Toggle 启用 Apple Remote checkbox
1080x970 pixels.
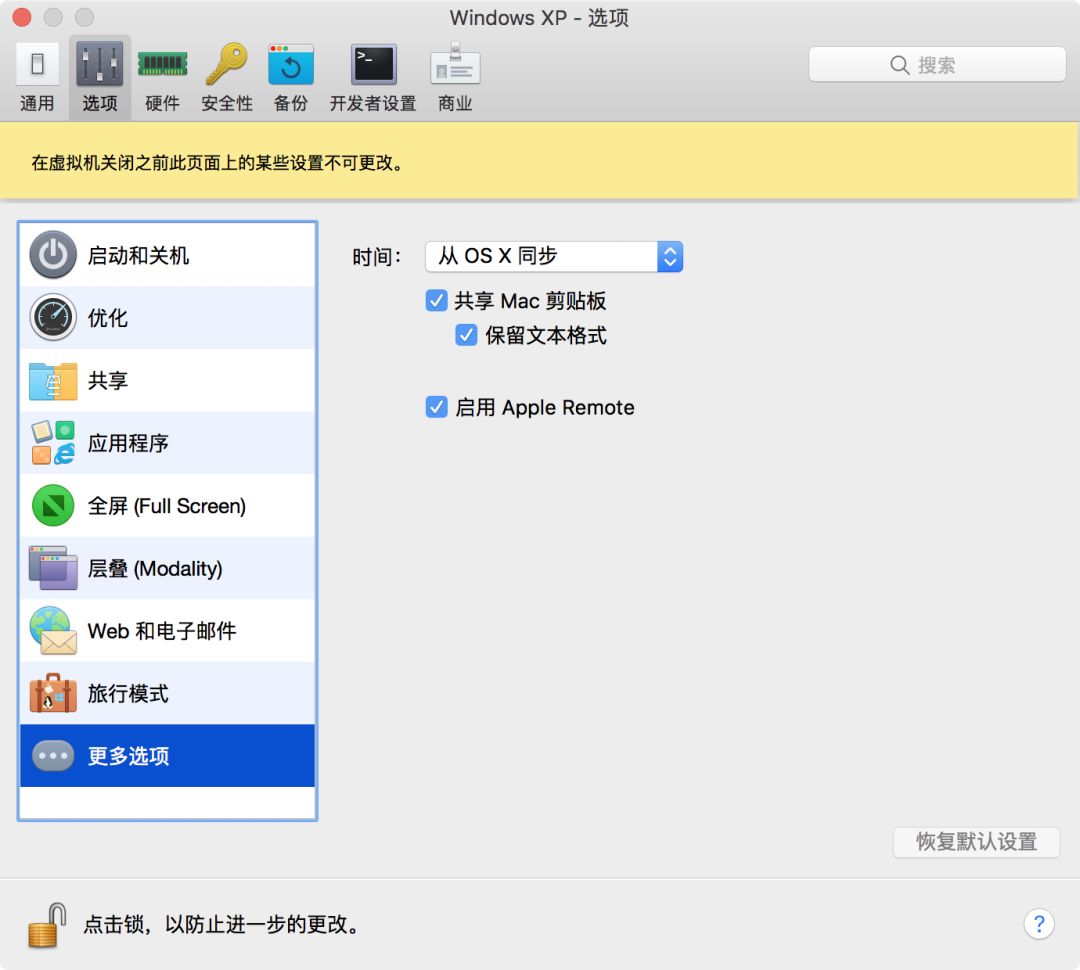(x=436, y=407)
